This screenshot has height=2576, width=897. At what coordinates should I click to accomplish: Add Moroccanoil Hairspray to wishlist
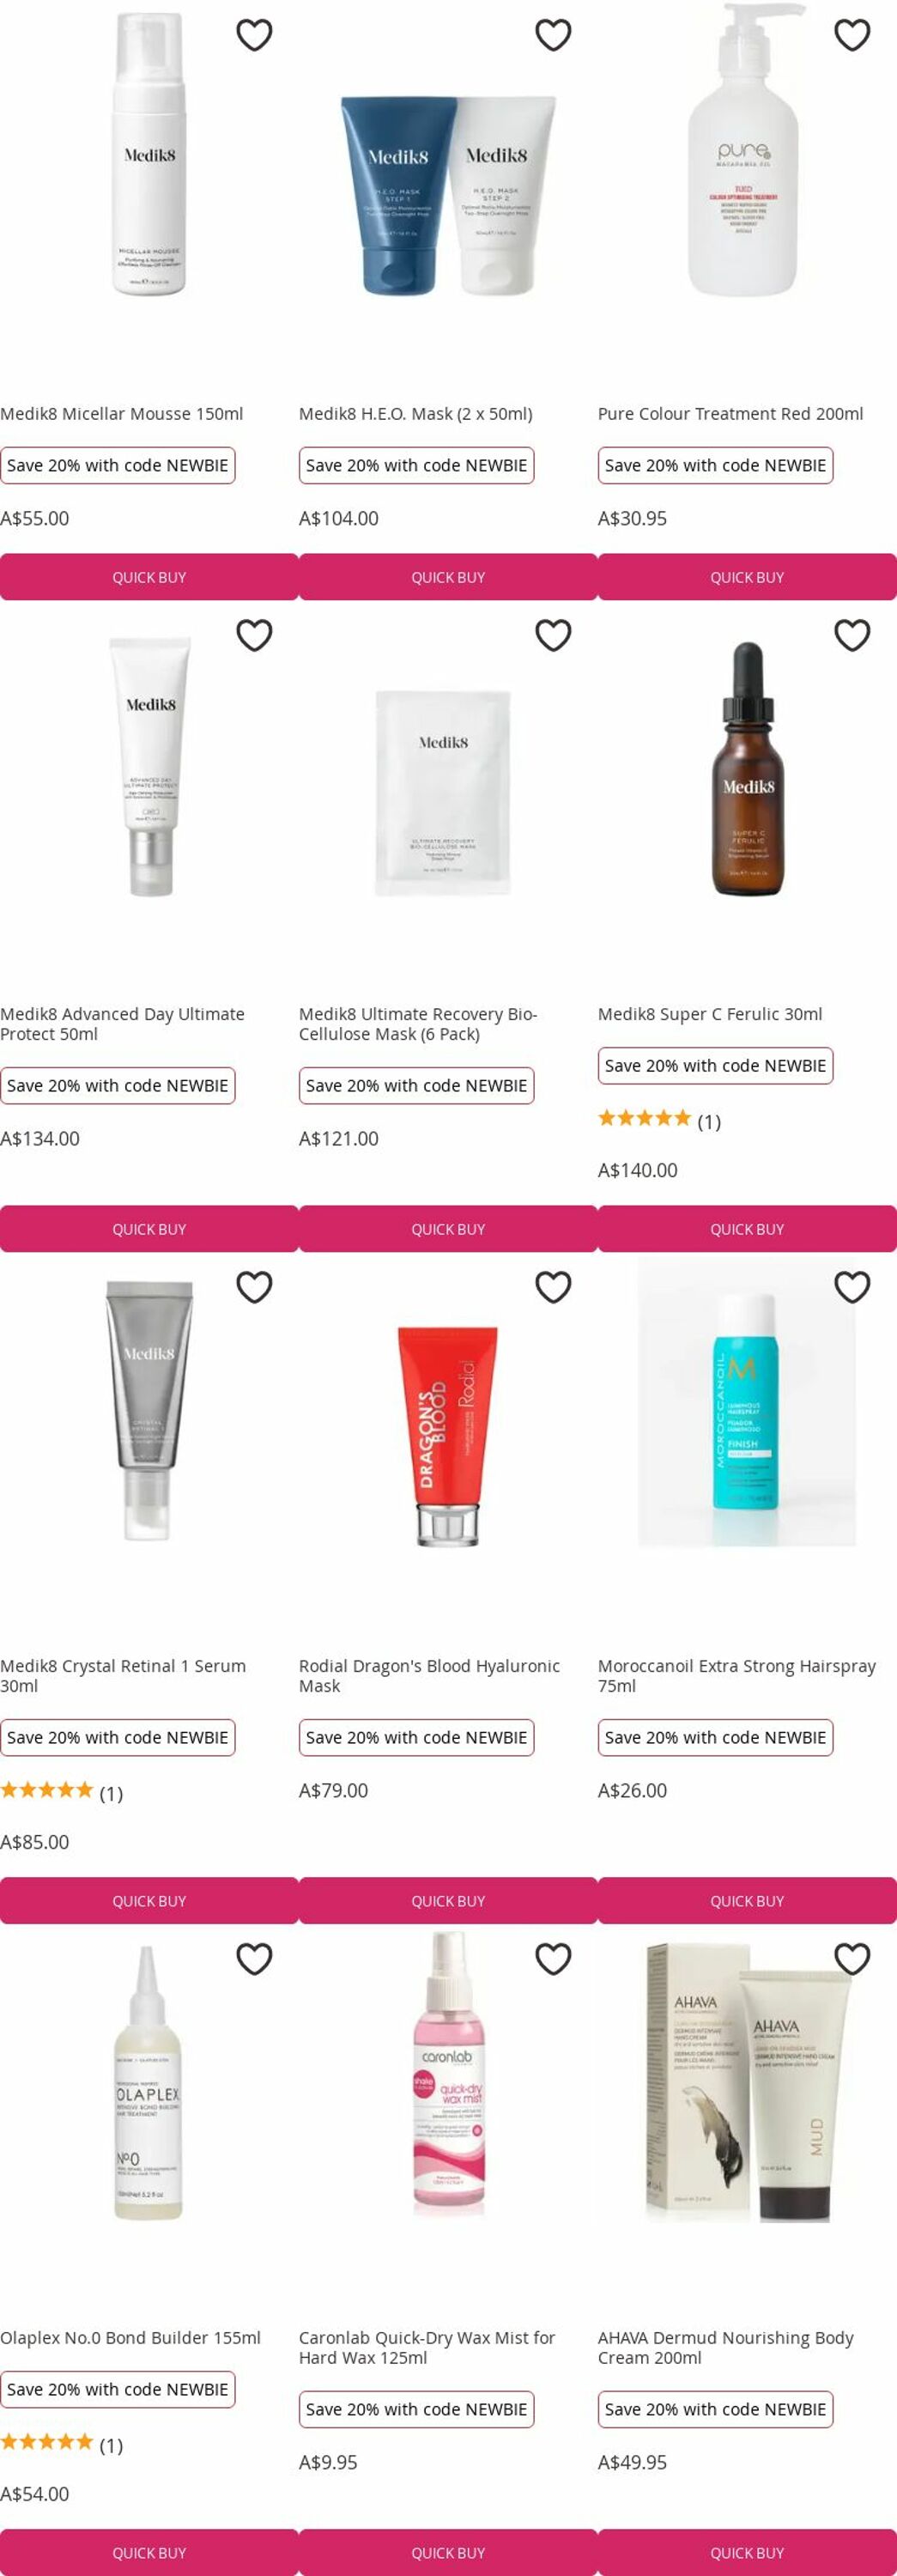(x=852, y=1287)
